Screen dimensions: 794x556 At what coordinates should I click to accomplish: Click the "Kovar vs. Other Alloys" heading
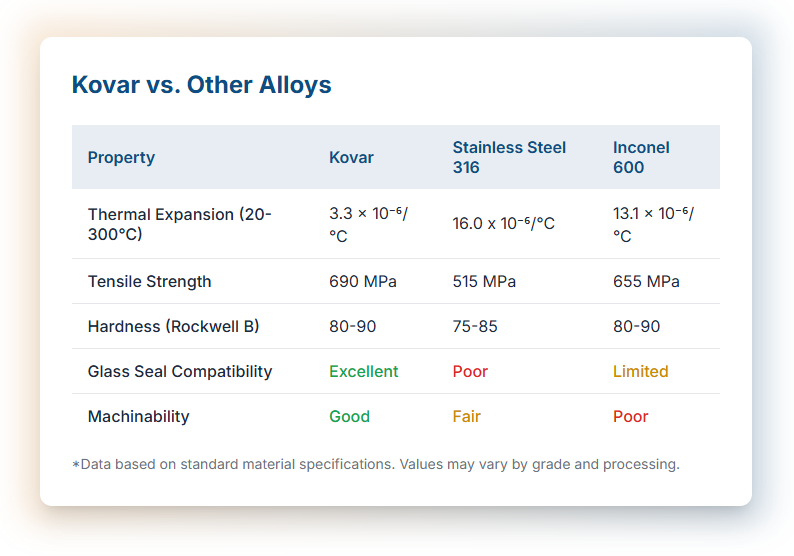pyautogui.click(x=201, y=85)
